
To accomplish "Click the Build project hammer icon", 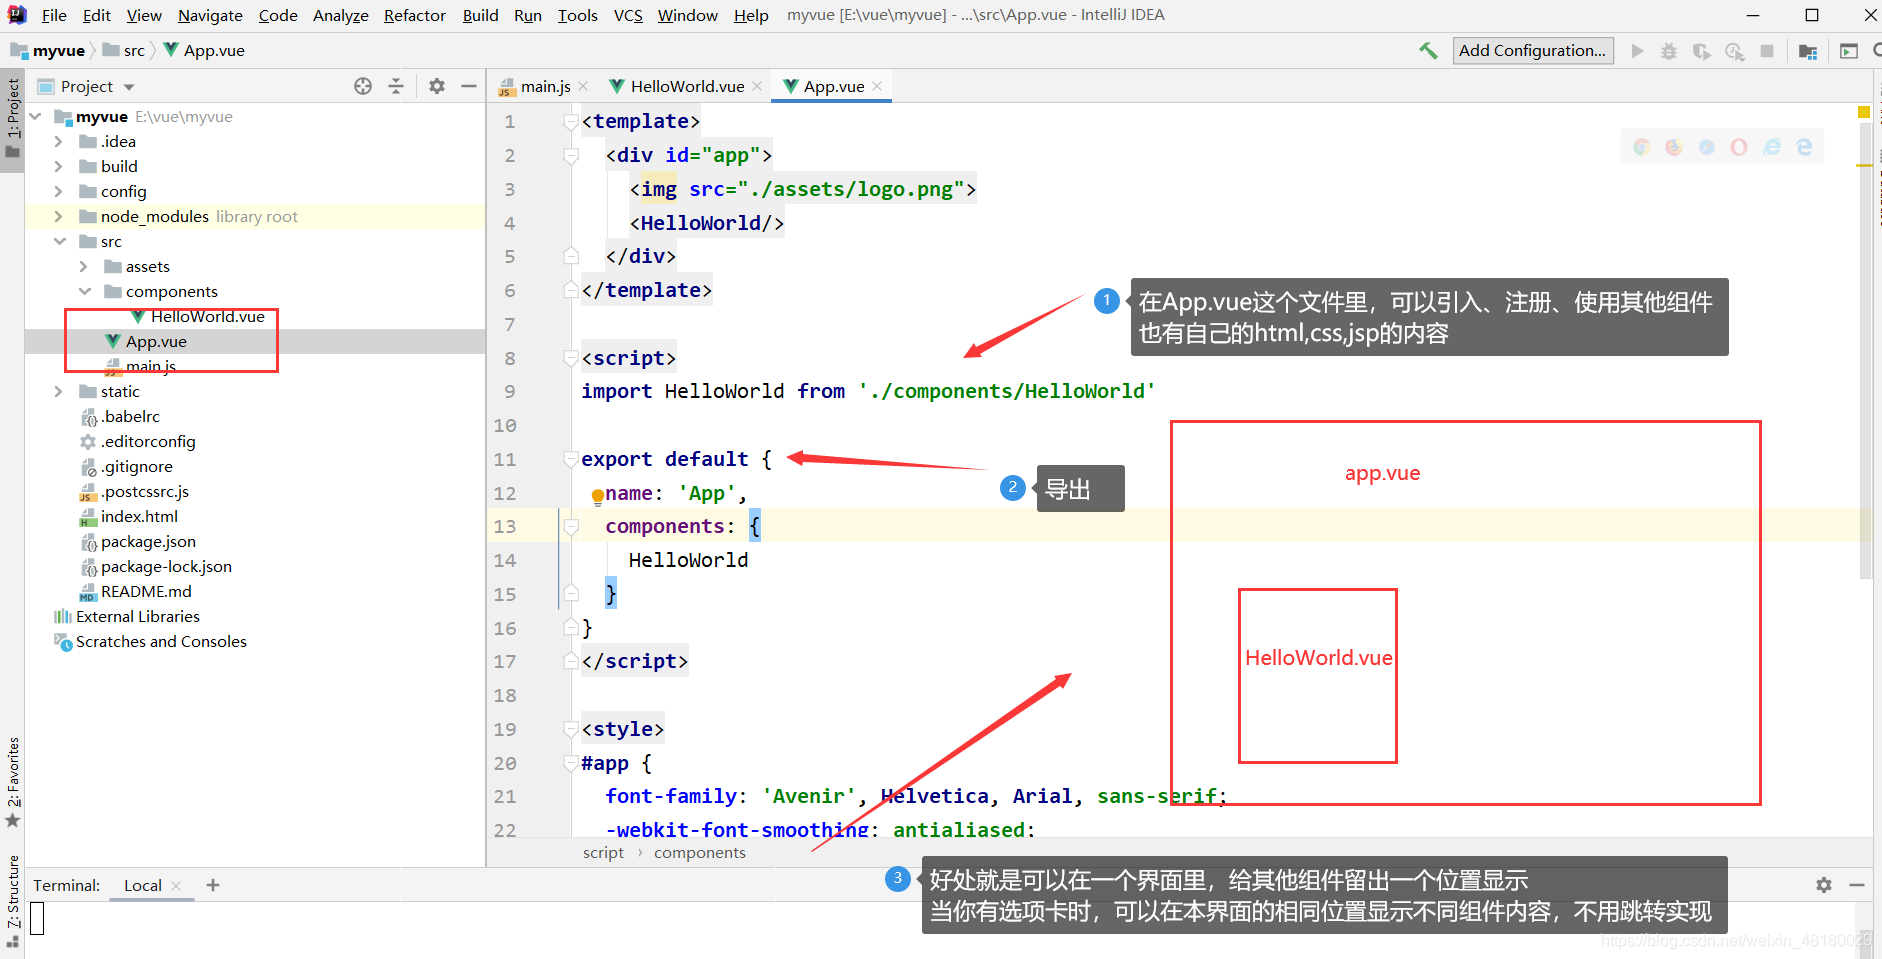I will [1428, 50].
